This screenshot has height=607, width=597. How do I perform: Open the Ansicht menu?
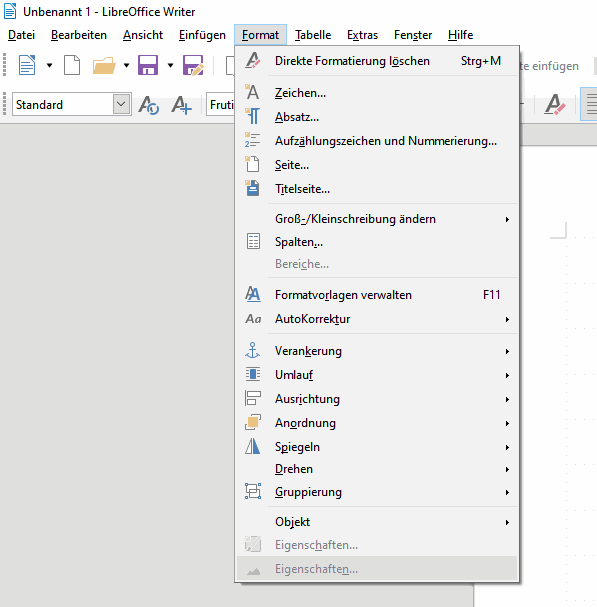(143, 35)
